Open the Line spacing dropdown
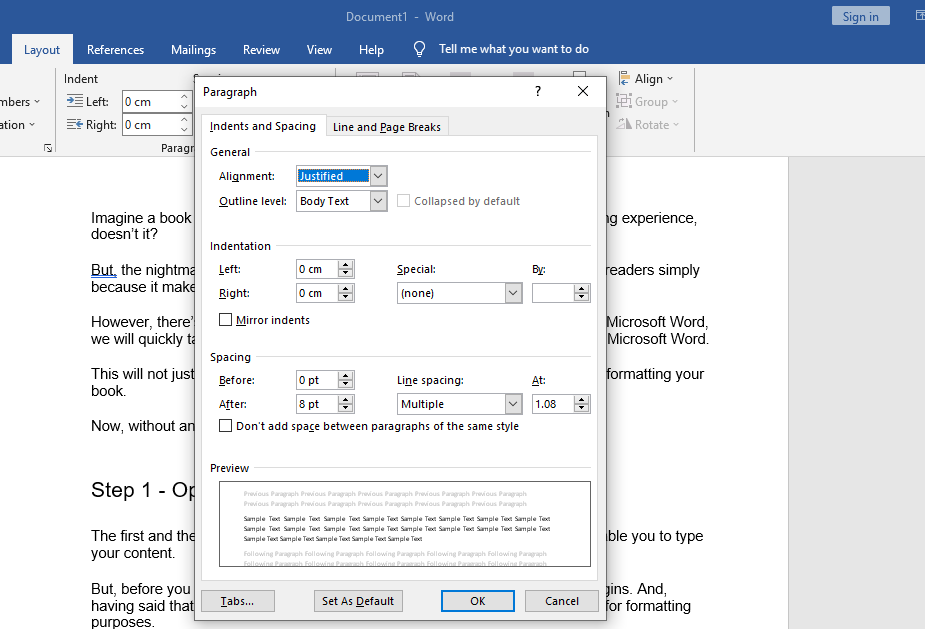 point(513,404)
